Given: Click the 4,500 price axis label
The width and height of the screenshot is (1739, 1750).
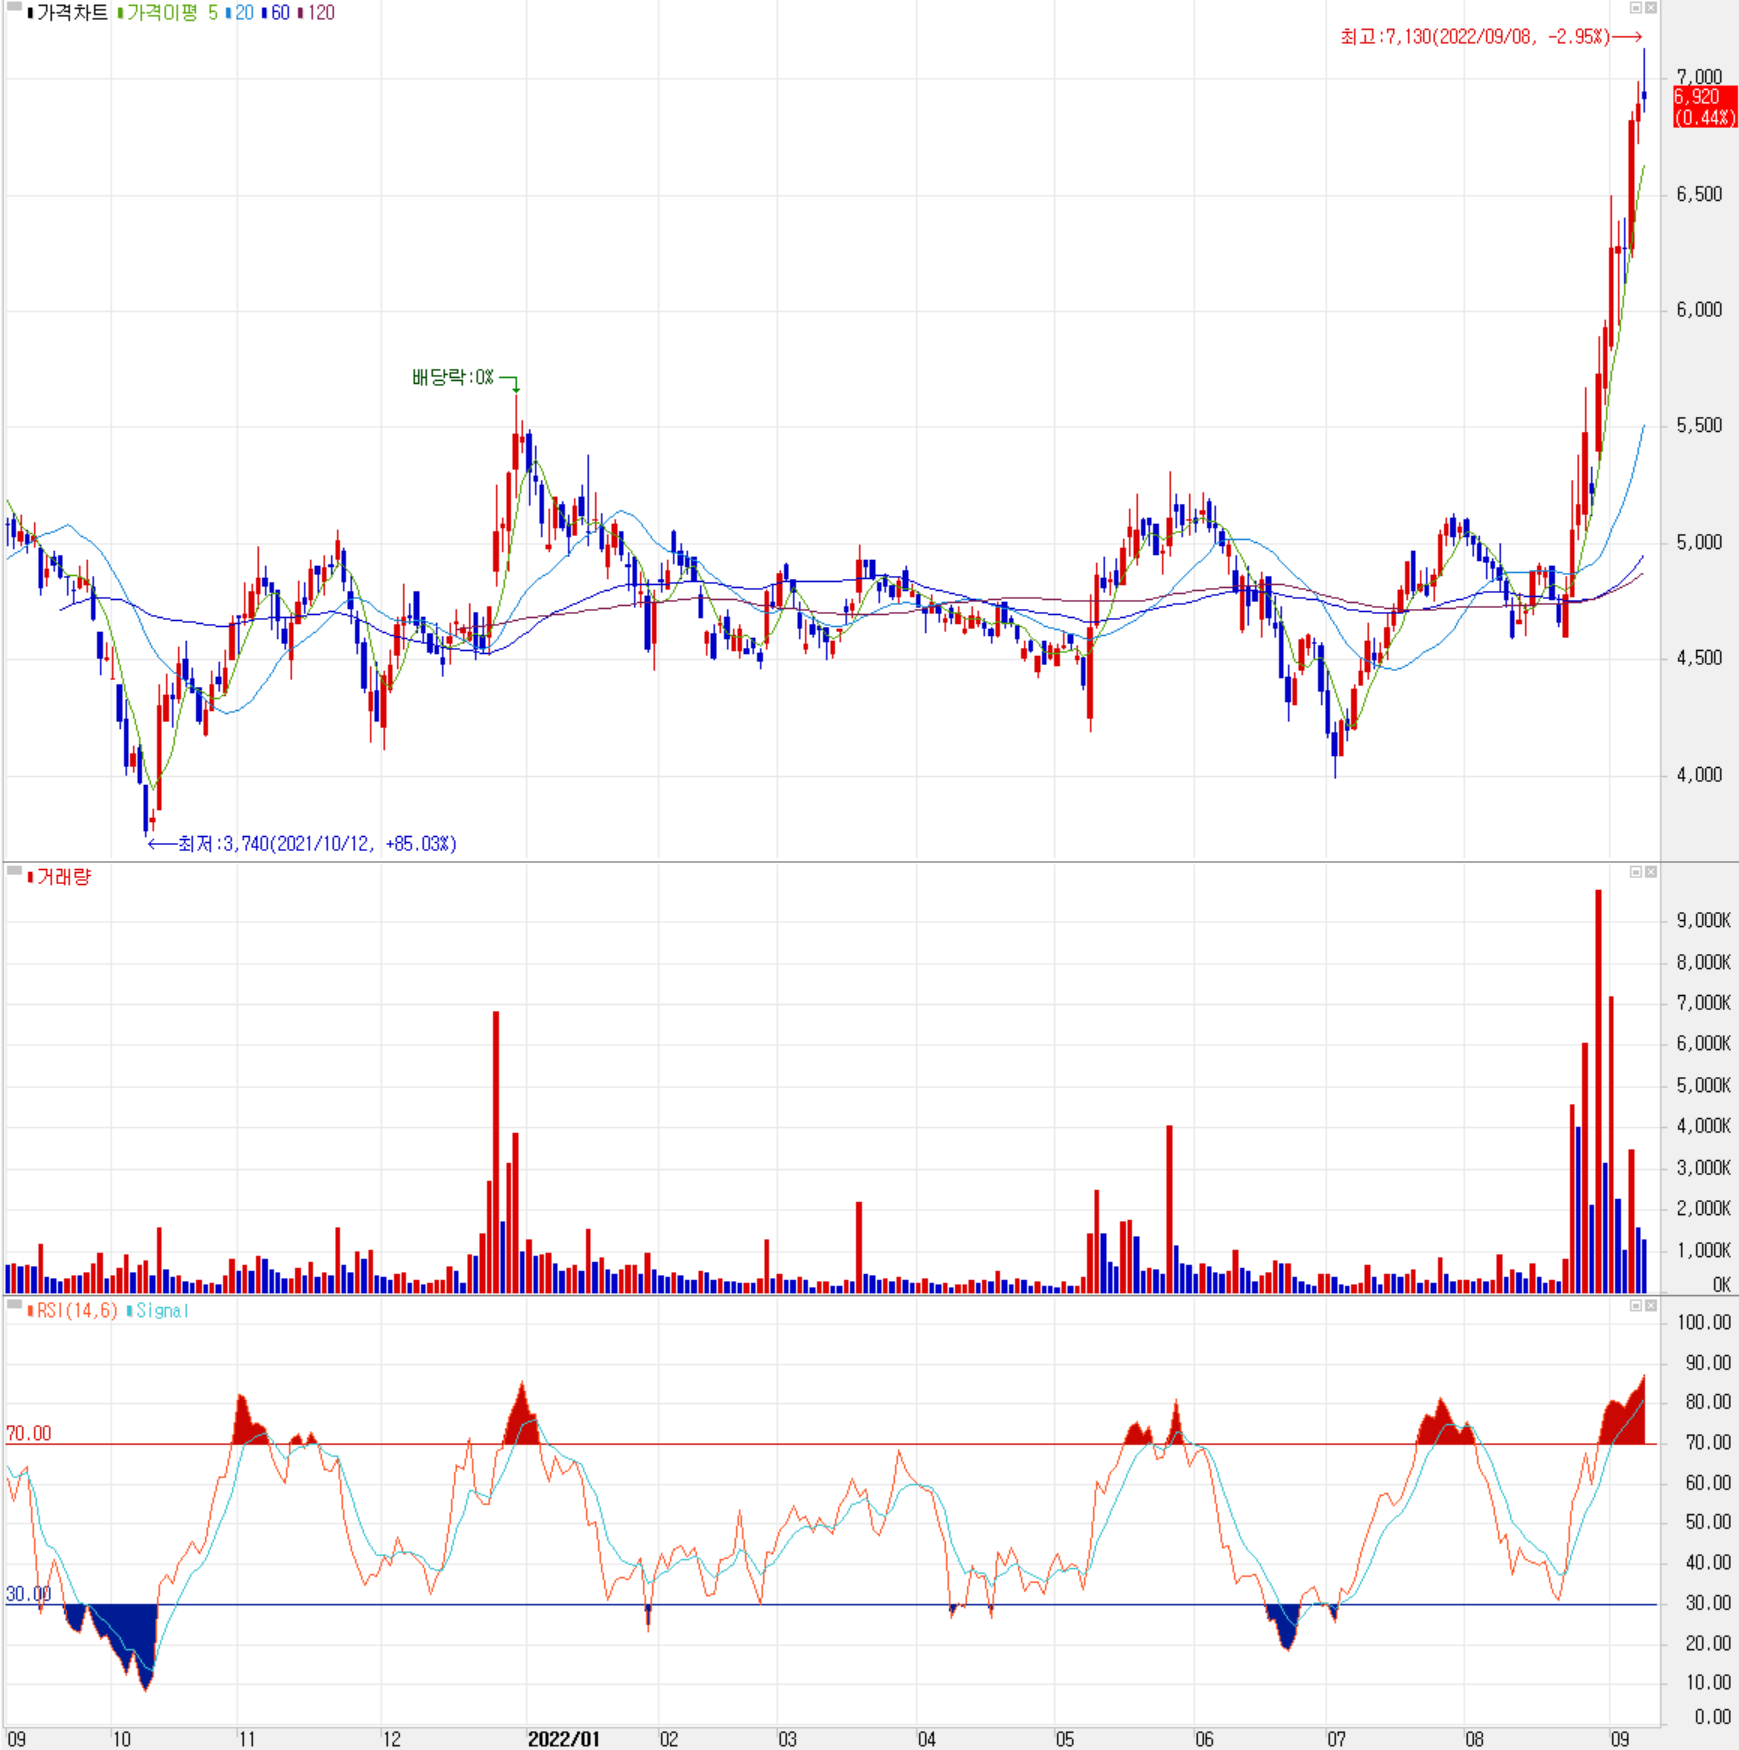Looking at the screenshot, I should coord(1699,658).
